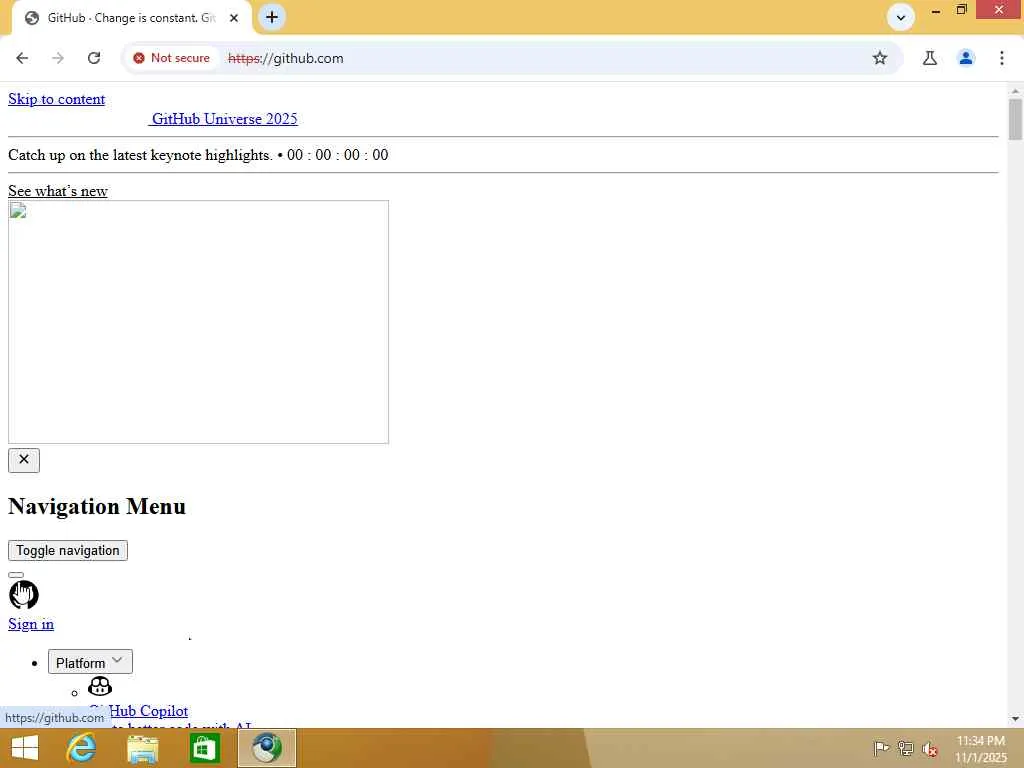1024x768 pixels.
Task: Click the muted volume tray icon
Action: pyautogui.click(x=930, y=748)
